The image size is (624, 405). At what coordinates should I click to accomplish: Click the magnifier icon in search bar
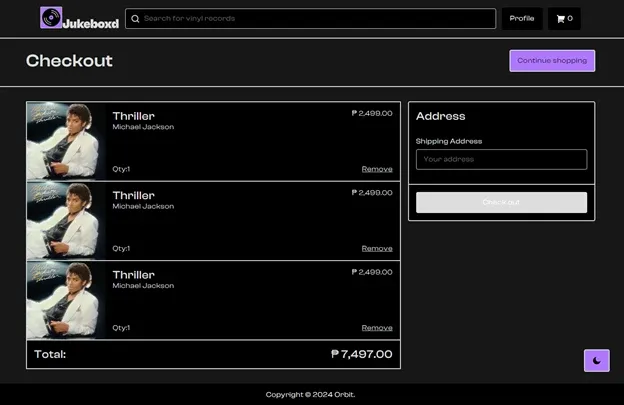[x=135, y=19]
